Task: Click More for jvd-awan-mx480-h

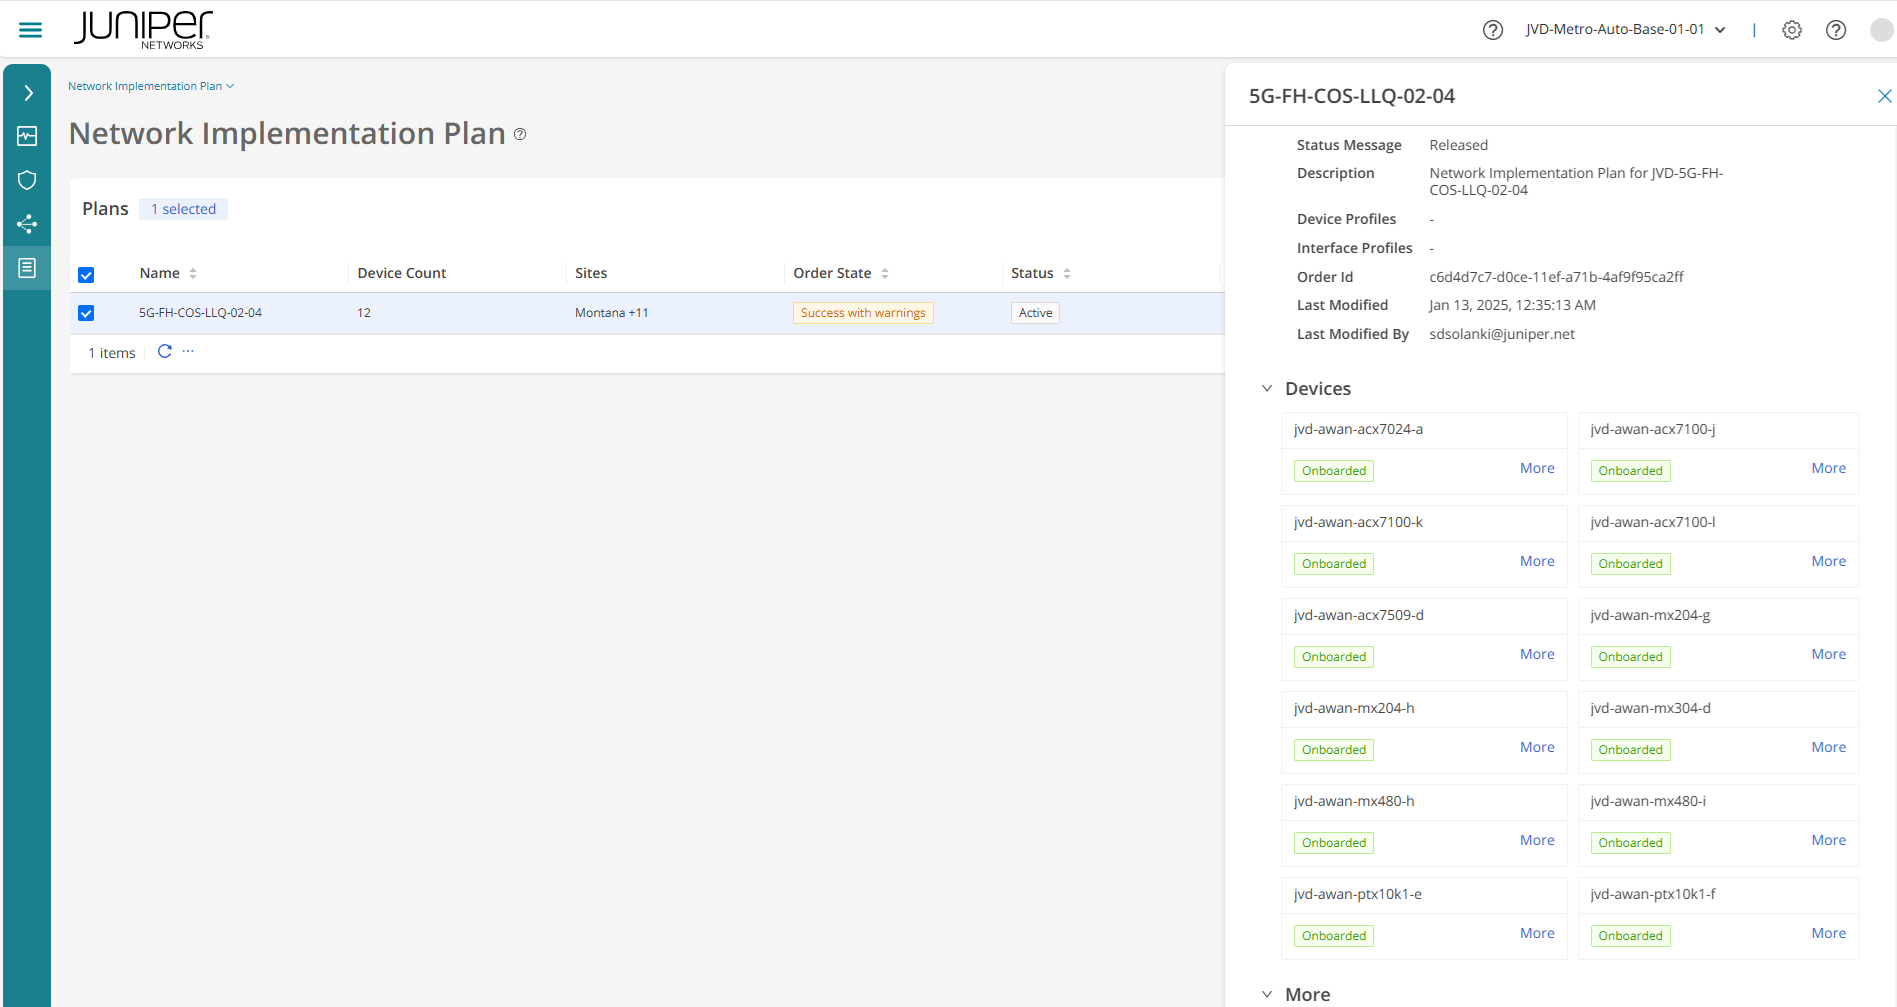Action: pyautogui.click(x=1537, y=840)
